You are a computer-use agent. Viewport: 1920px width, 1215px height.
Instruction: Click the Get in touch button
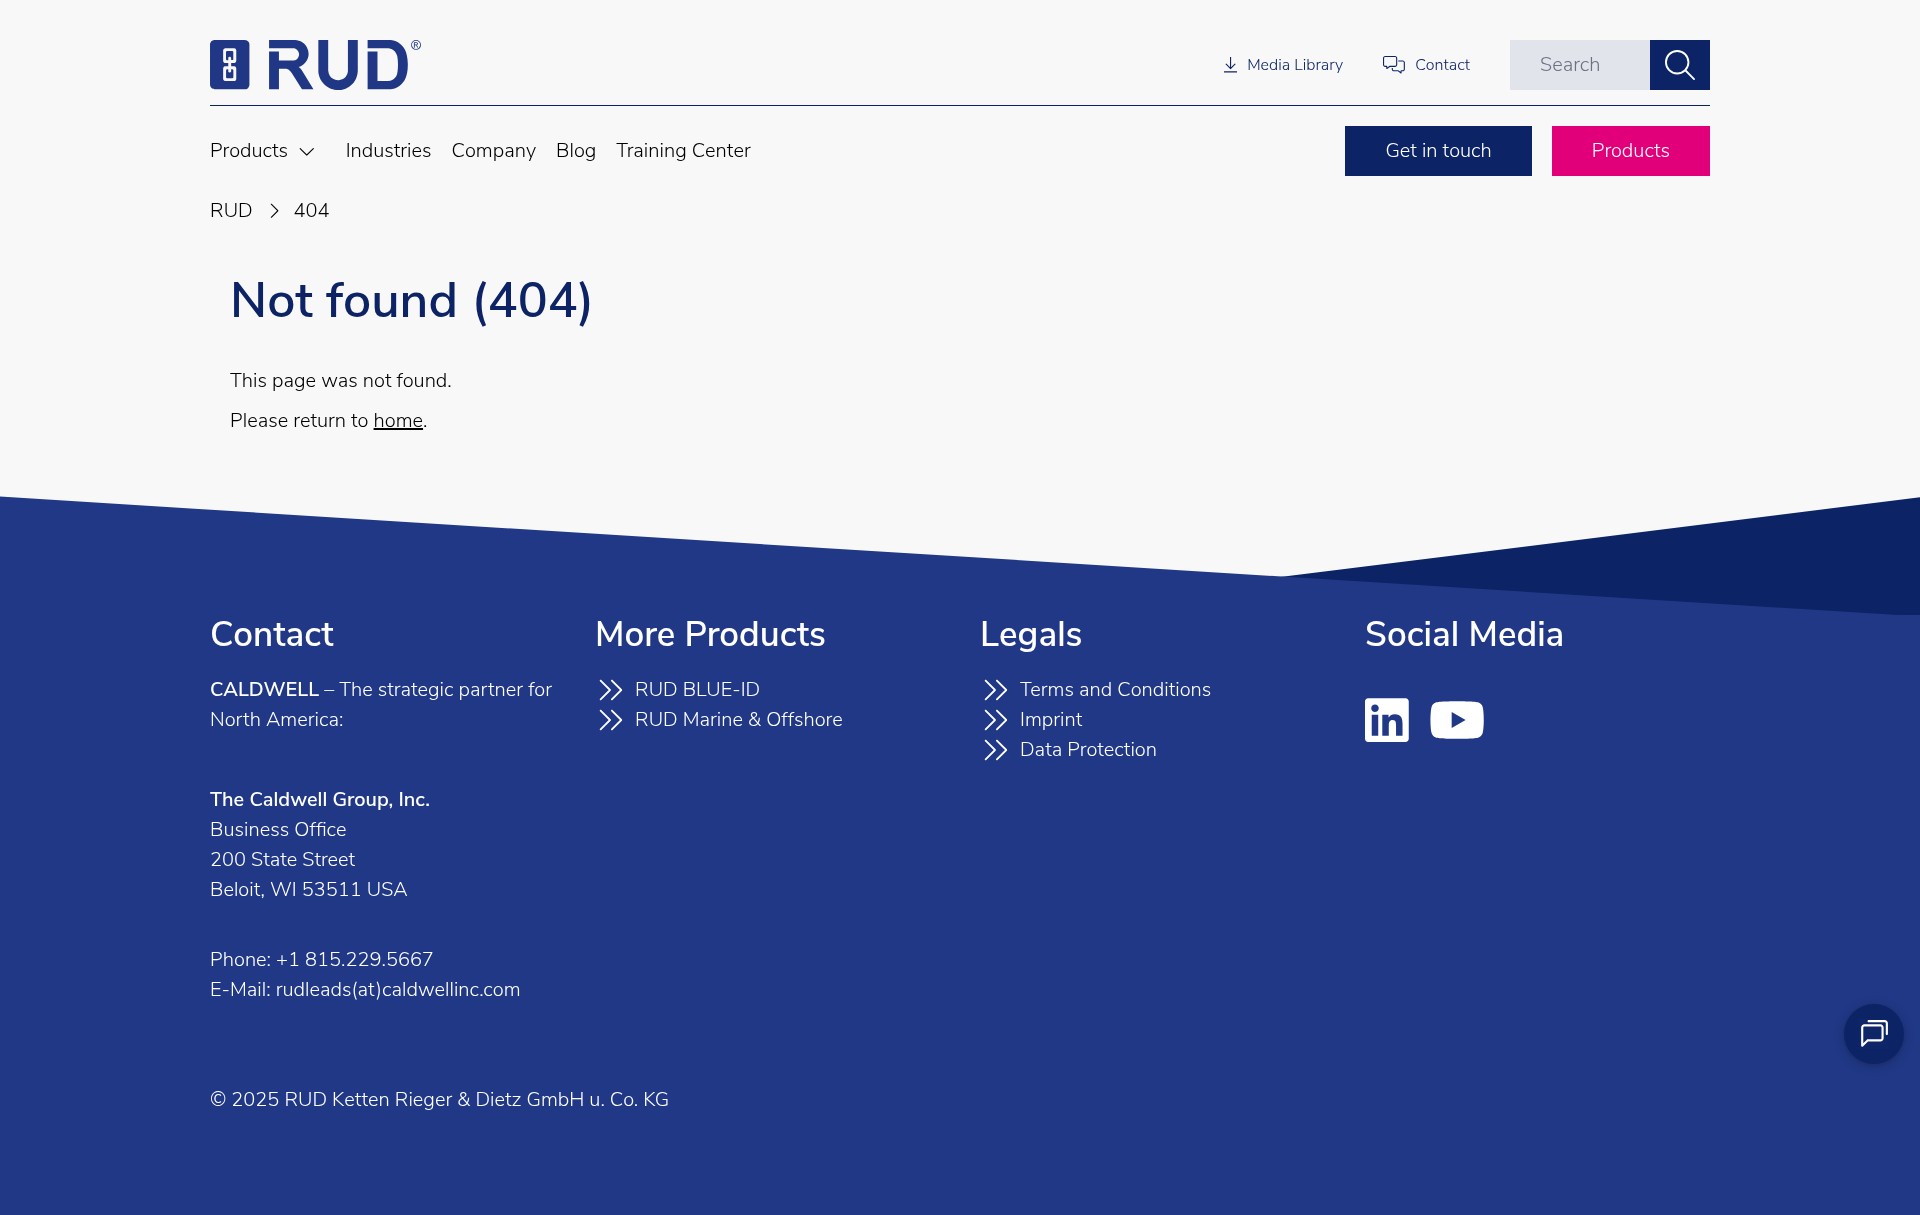1438,151
